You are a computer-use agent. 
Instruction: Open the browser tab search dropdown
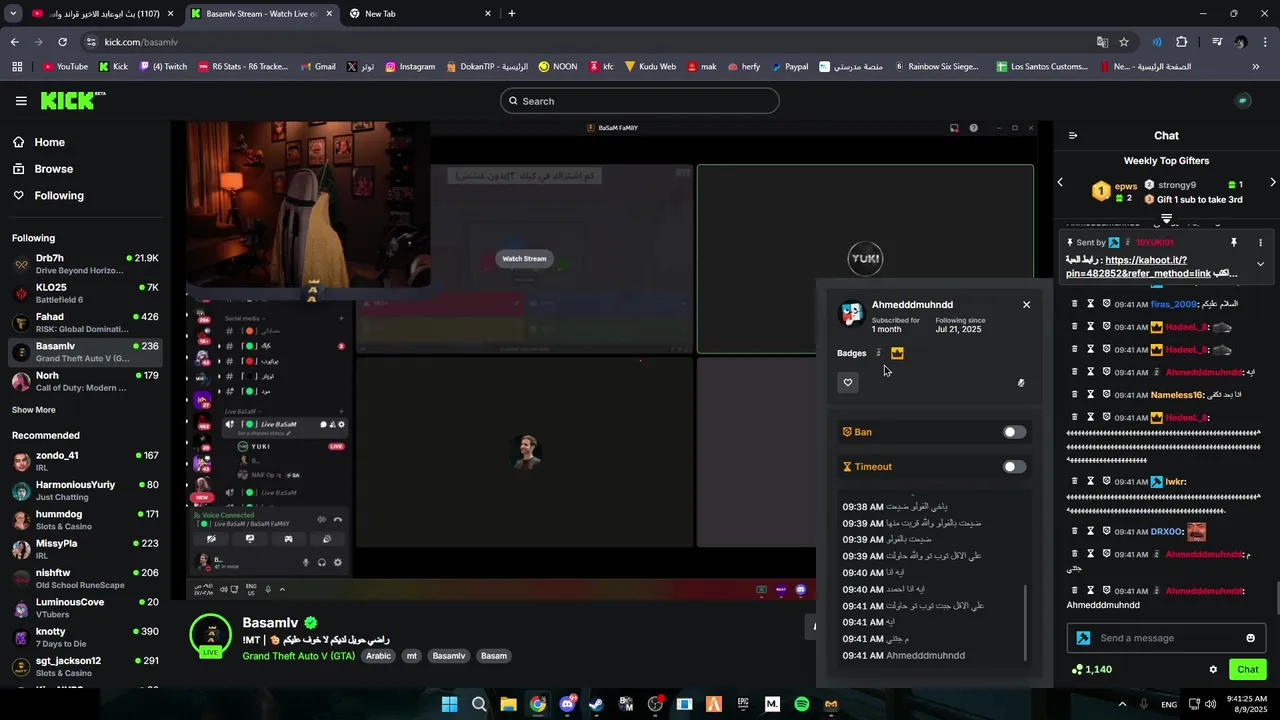coord(13,13)
